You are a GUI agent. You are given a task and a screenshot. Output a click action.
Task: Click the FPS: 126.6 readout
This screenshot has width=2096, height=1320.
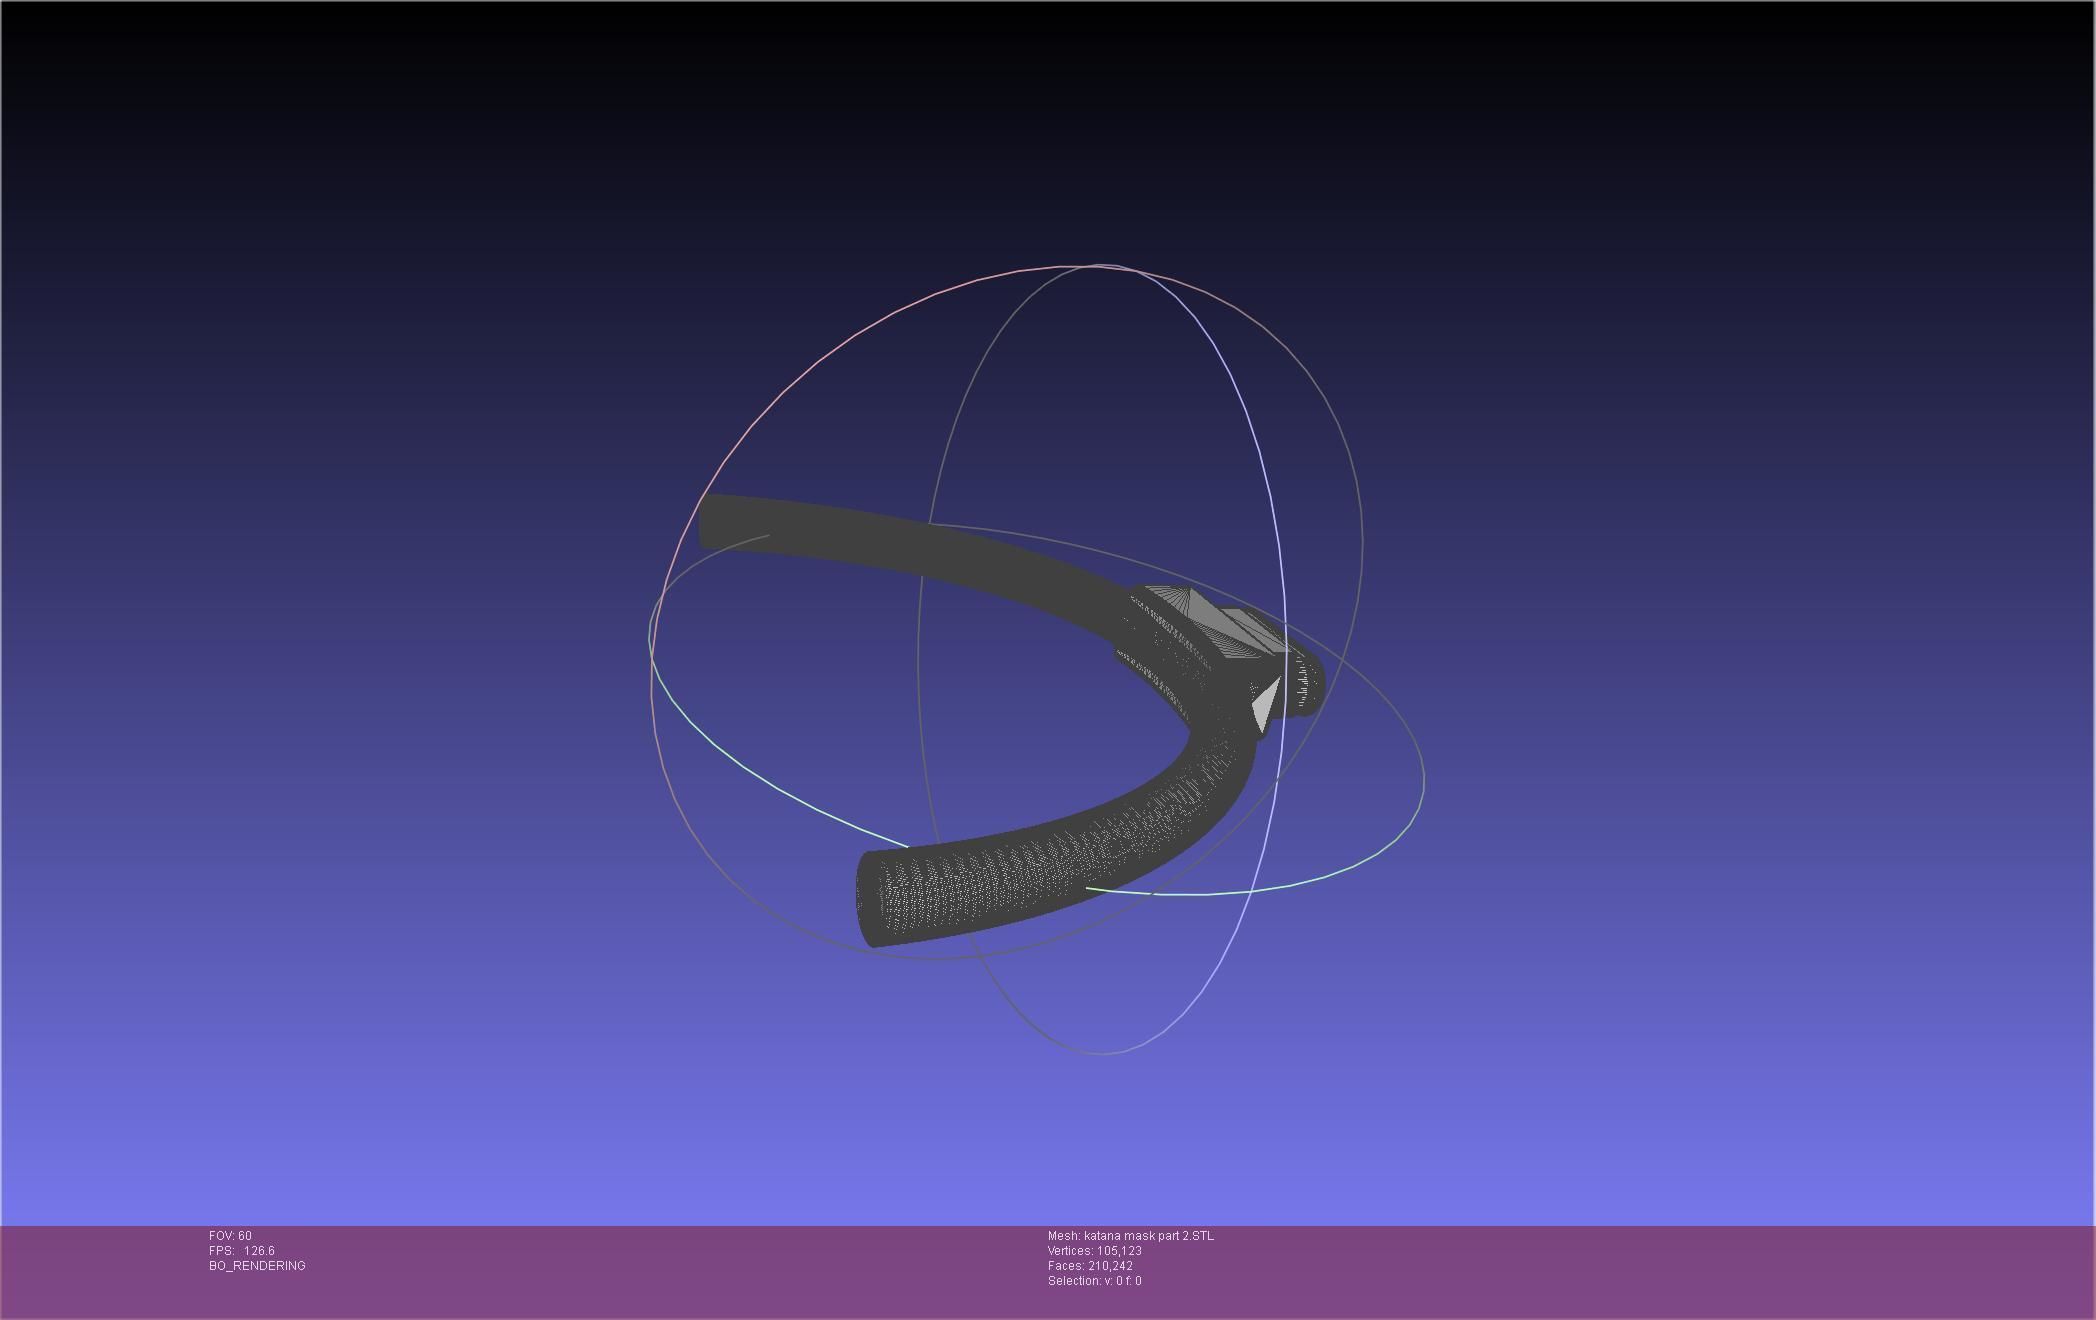coord(242,1251)
